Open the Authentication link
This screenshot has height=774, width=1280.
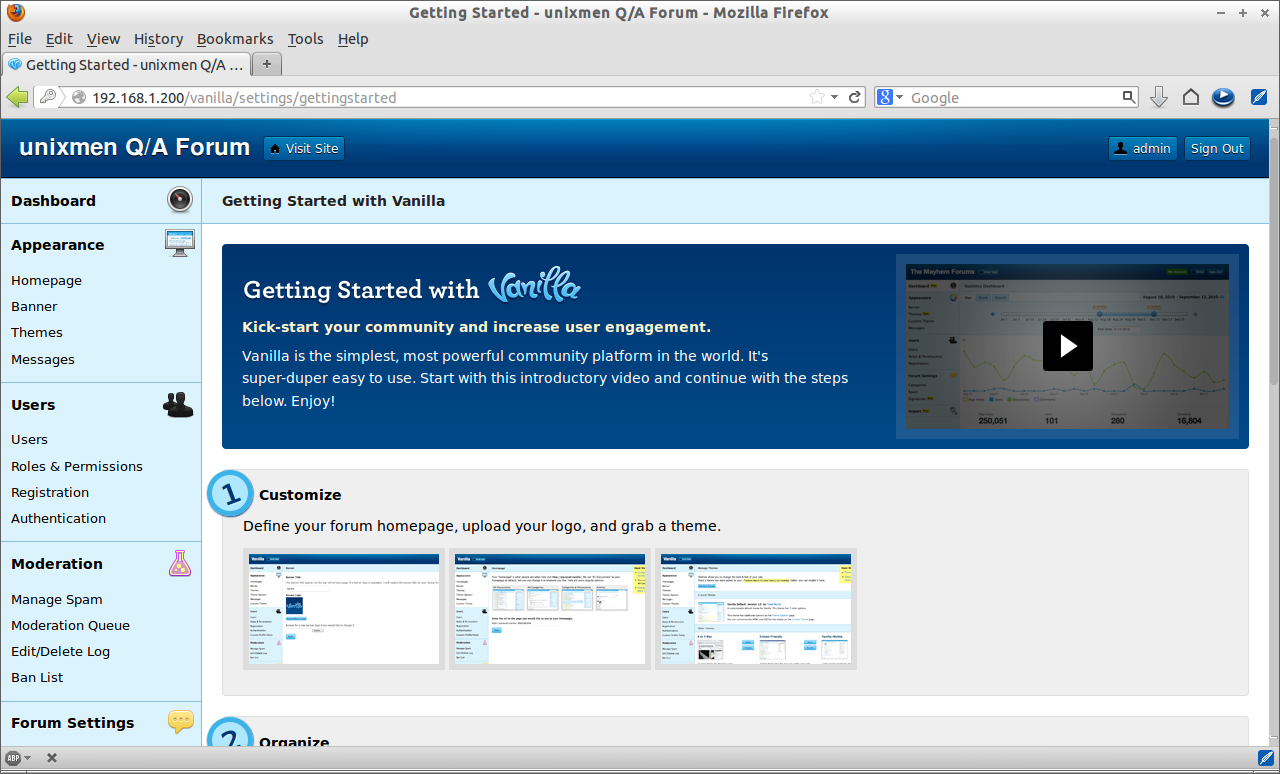click(58, 519)
